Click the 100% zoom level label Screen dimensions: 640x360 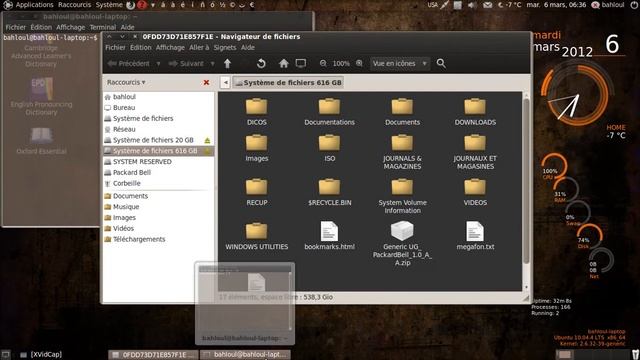tap(341, 64)
